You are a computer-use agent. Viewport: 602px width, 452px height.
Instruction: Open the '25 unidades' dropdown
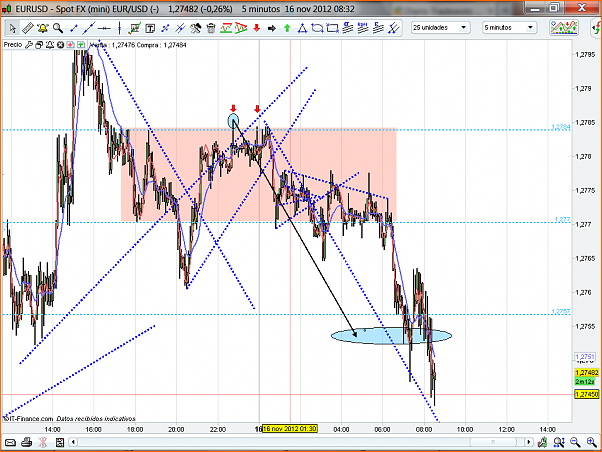[x=440, y=28]
